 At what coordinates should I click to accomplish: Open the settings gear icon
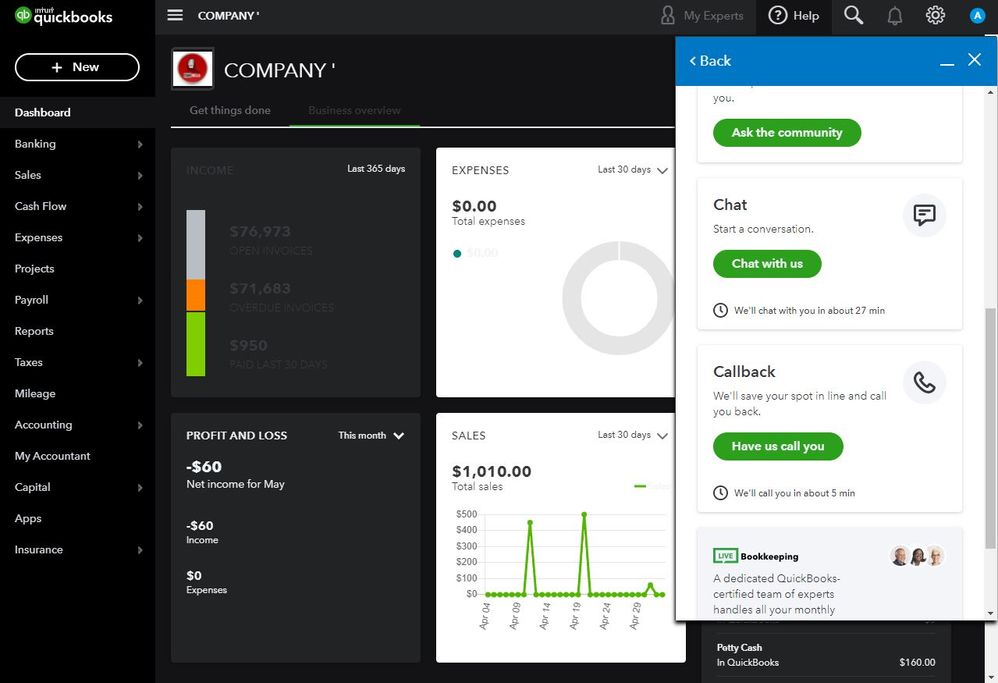(x=935, y=15)
